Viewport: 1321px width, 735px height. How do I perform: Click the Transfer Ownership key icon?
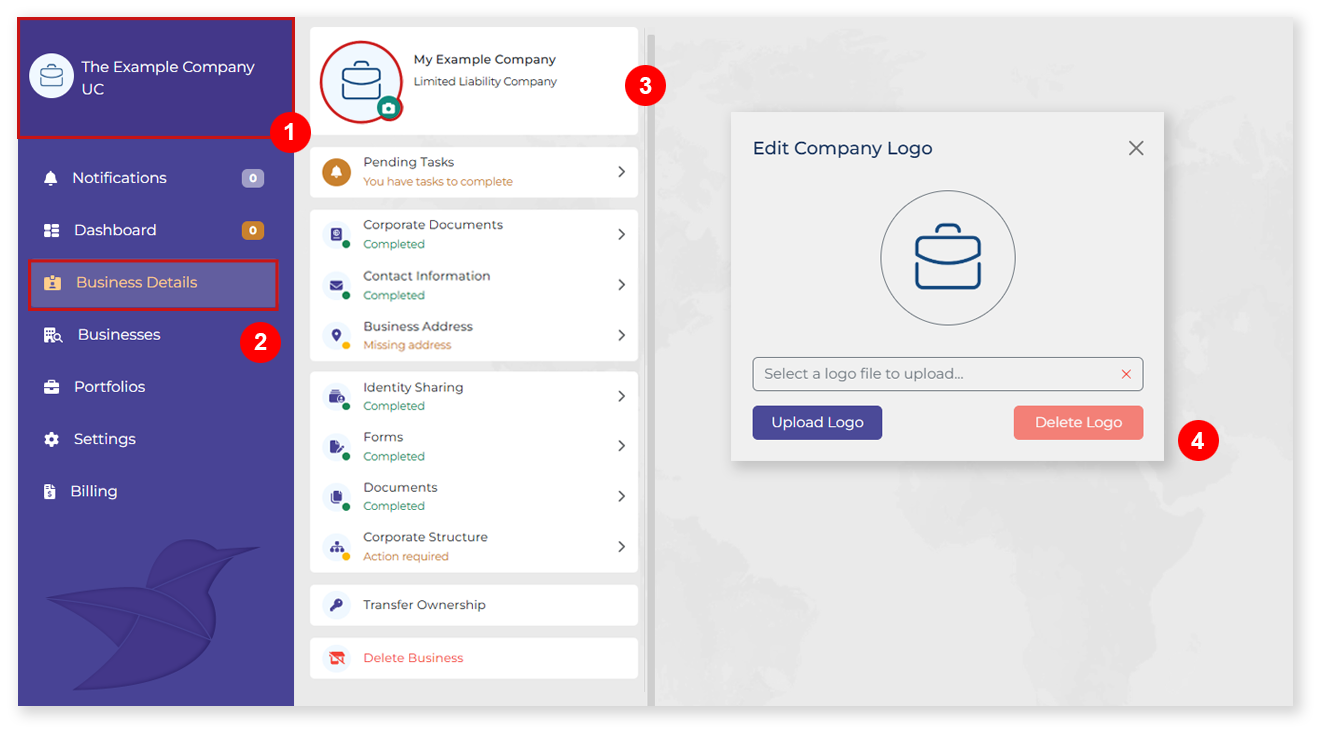337,605
